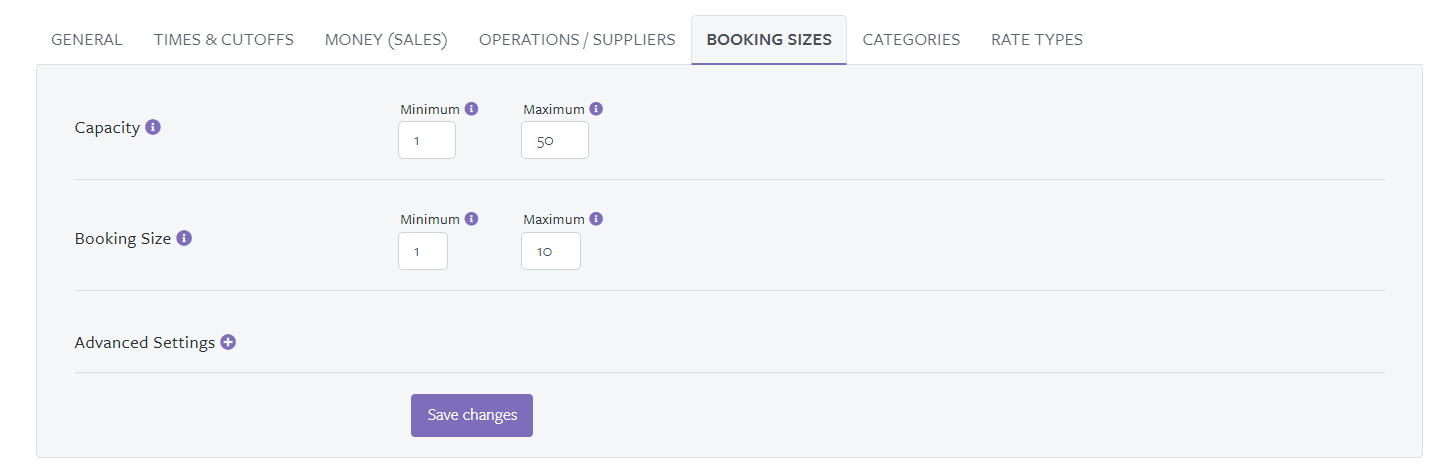Switch to Times & Cutoffs tab
1432x466 pixels.
(x=224, y=40)
